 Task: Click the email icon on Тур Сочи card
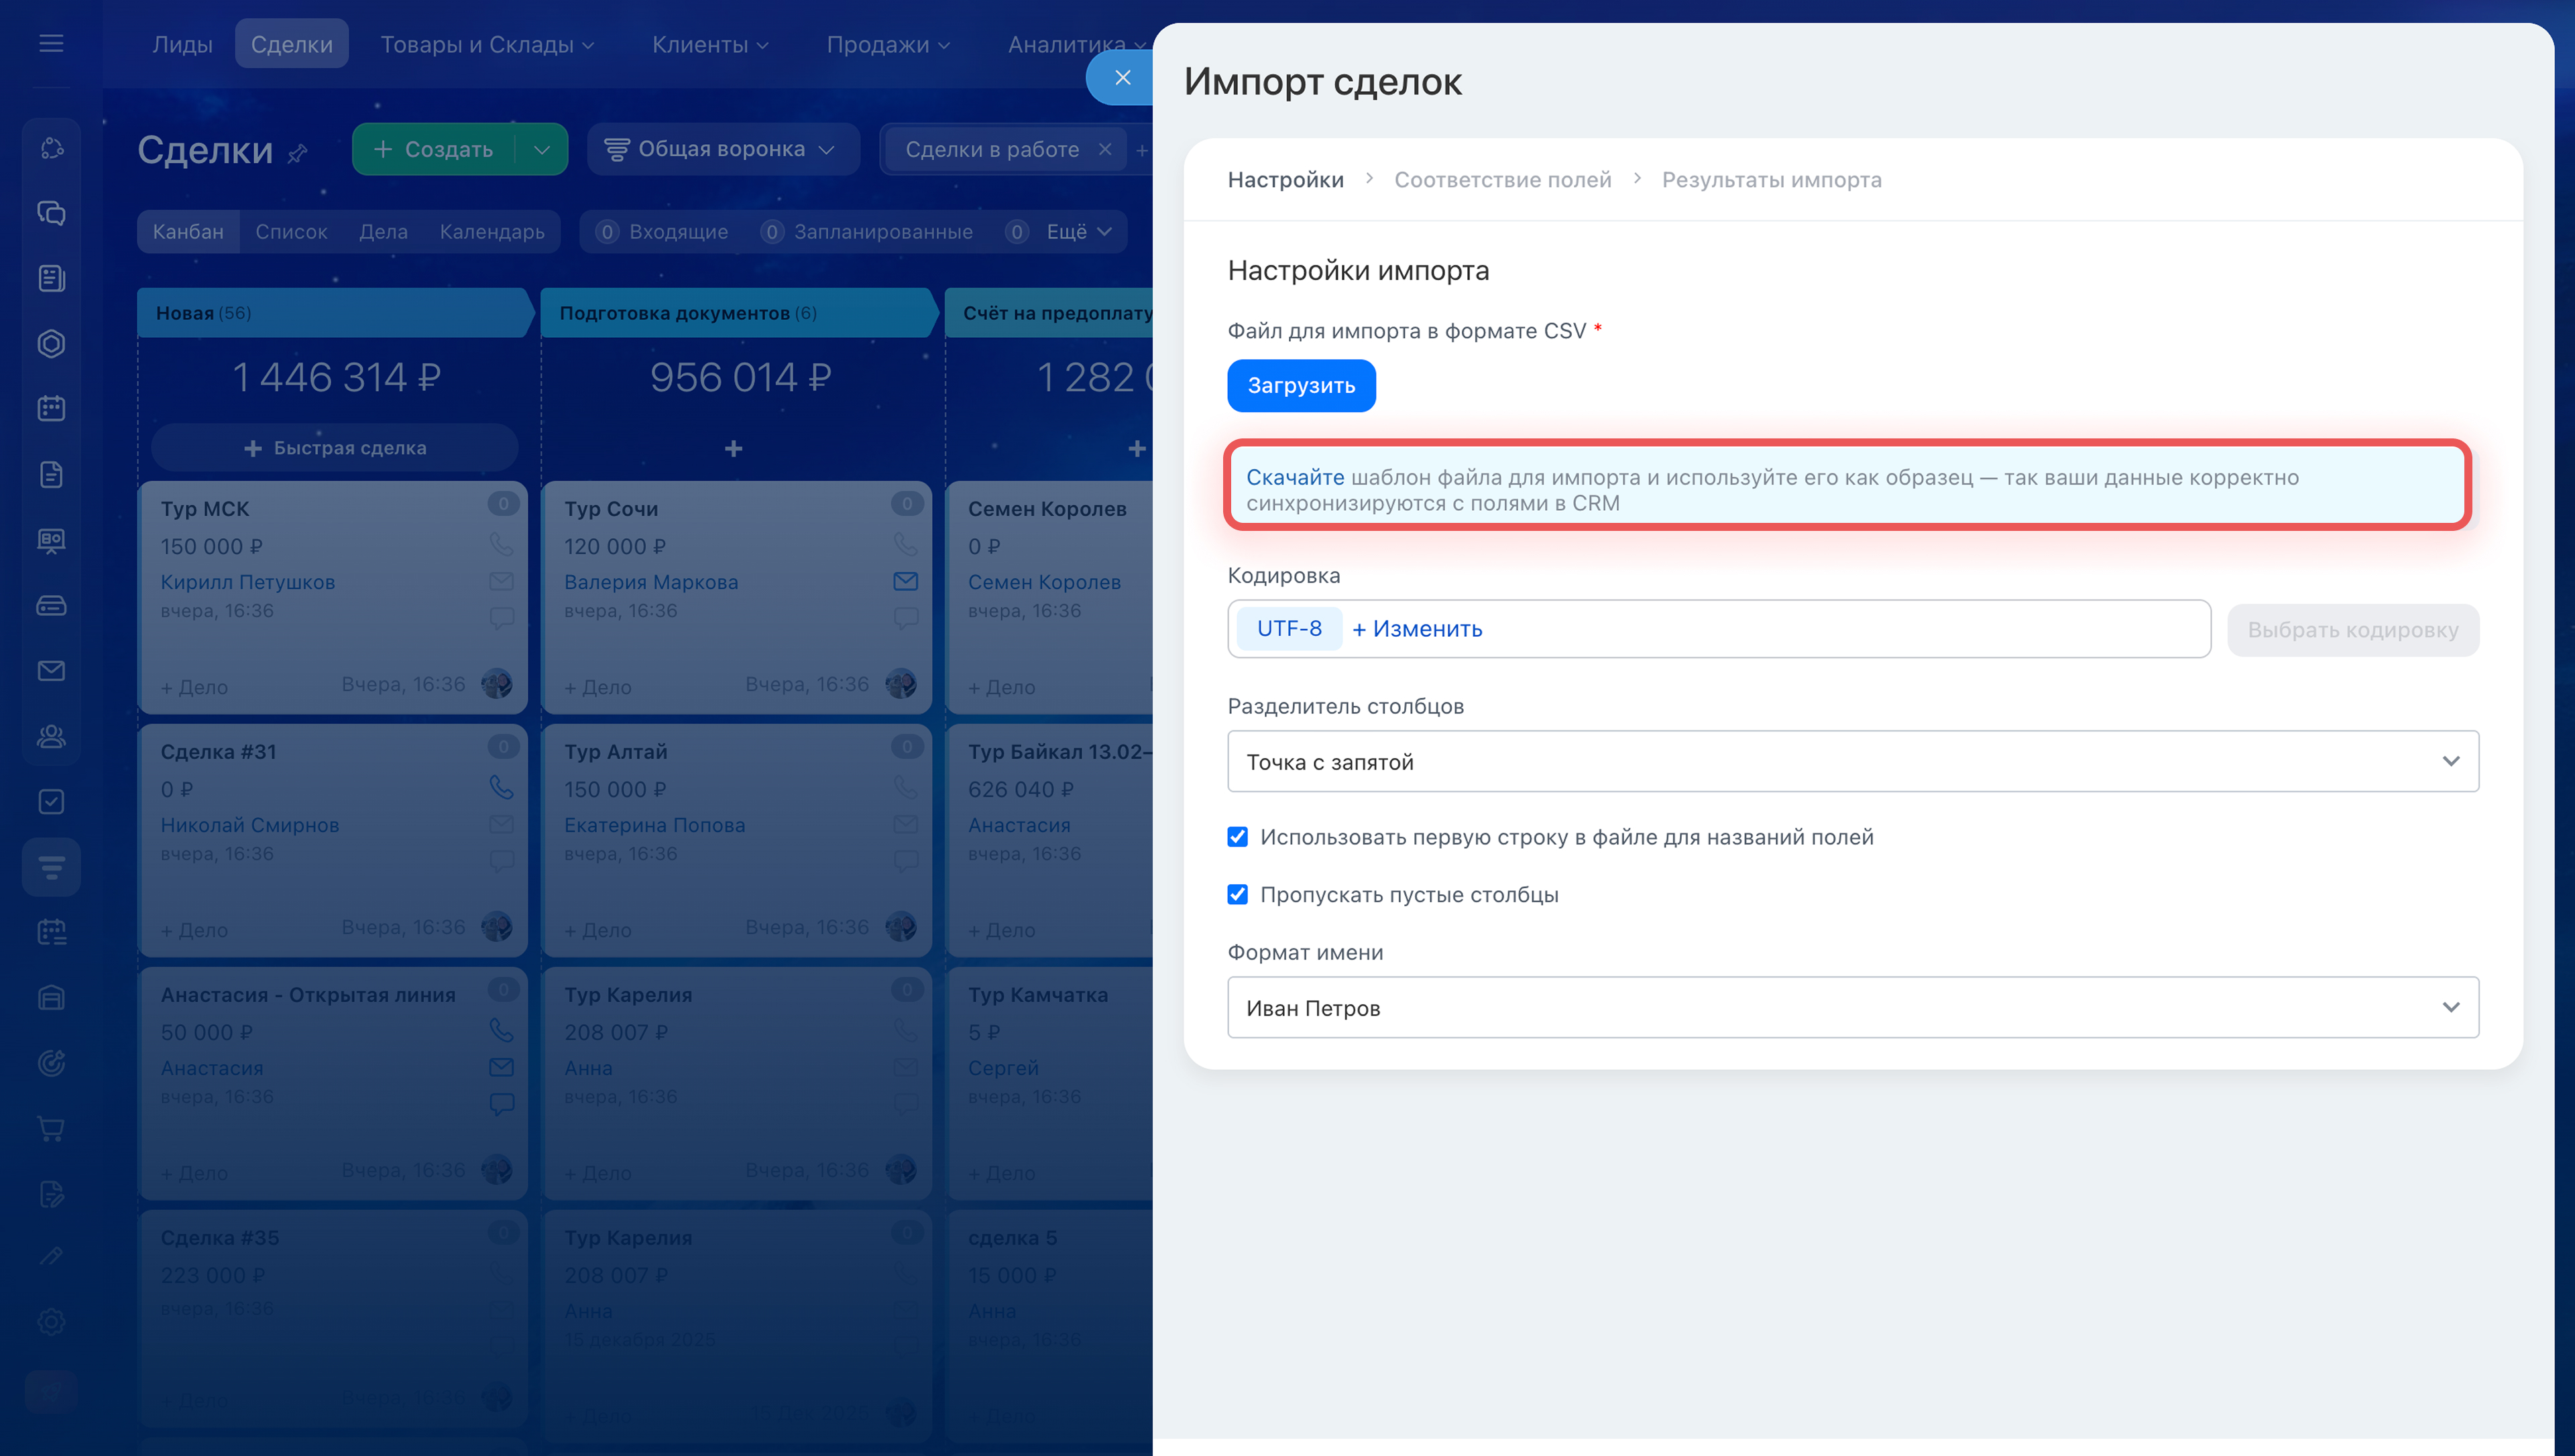(x=905, y=581)
